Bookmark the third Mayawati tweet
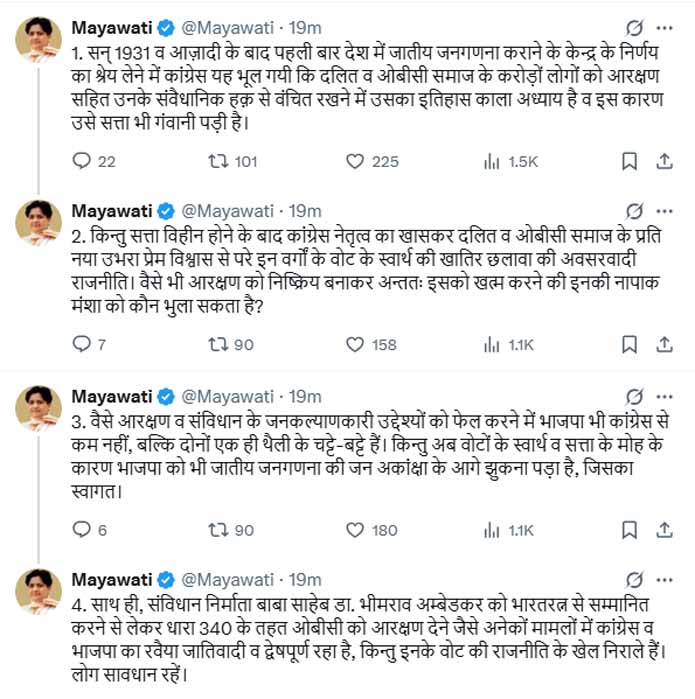 click(629, 530)
